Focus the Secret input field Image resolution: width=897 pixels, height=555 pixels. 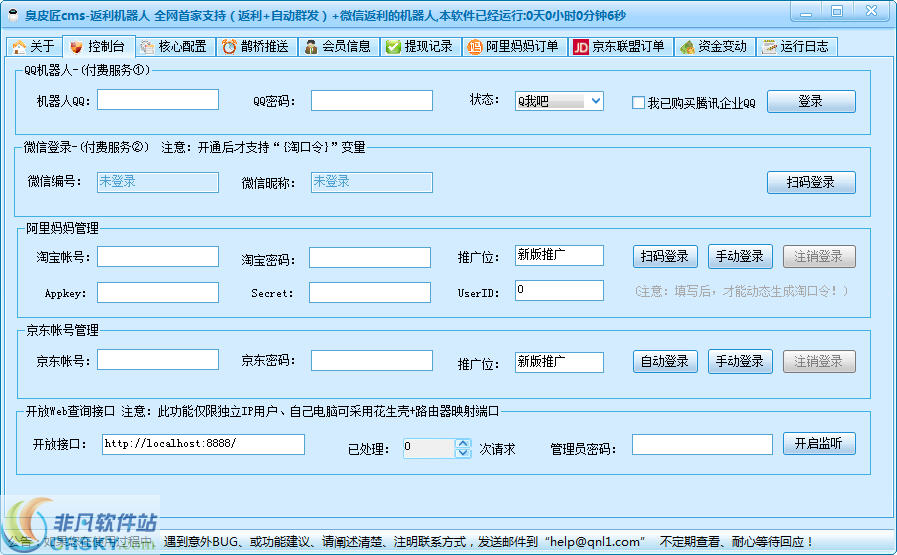[370, 292]
